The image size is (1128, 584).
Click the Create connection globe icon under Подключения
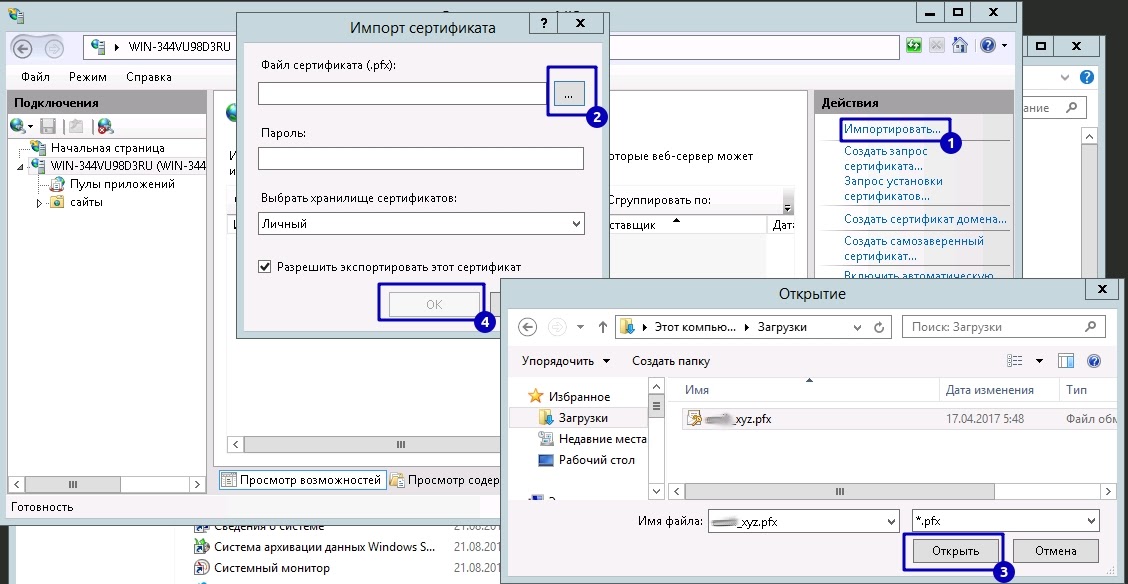tap(17, 126)
